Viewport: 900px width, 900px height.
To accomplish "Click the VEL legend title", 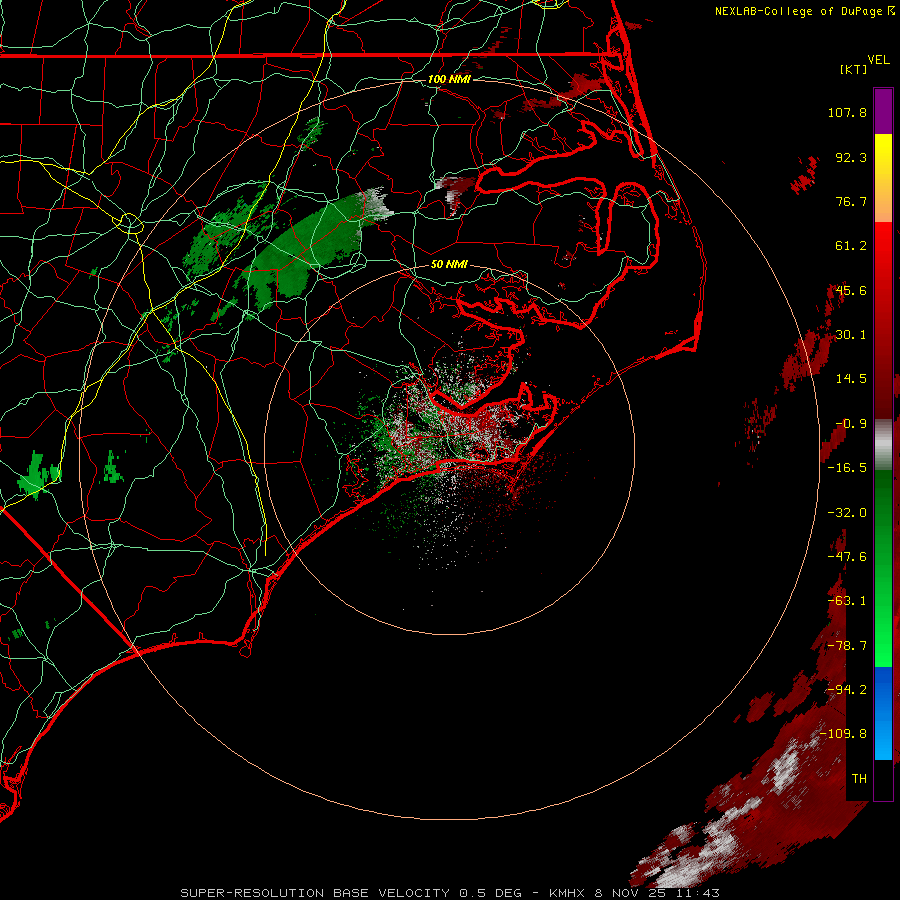I will tap(878, 60).
